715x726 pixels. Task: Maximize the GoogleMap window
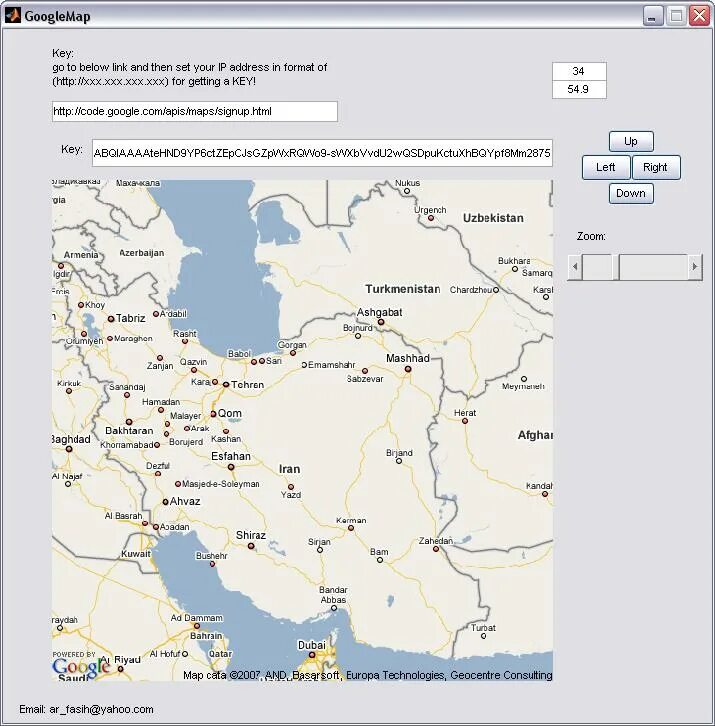point(676,16)
